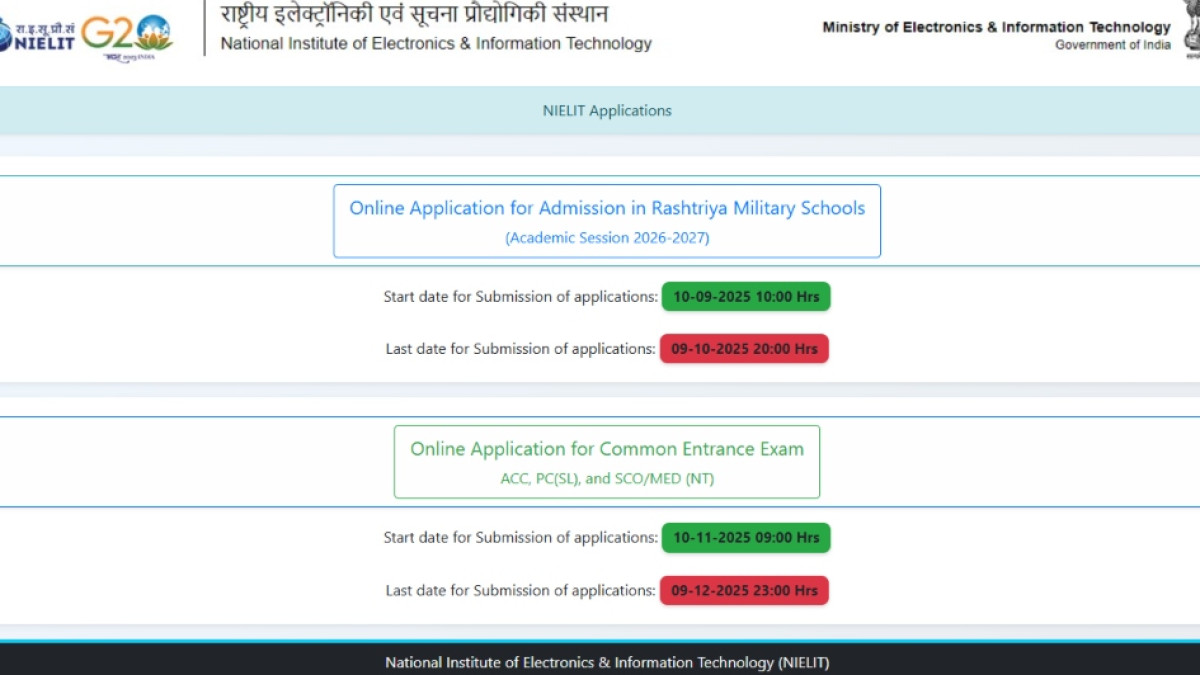Click green badge '10-11-2025 09:00 Hrs'
Viewport: 1200px width, 675px height.
tap(746, 538)
